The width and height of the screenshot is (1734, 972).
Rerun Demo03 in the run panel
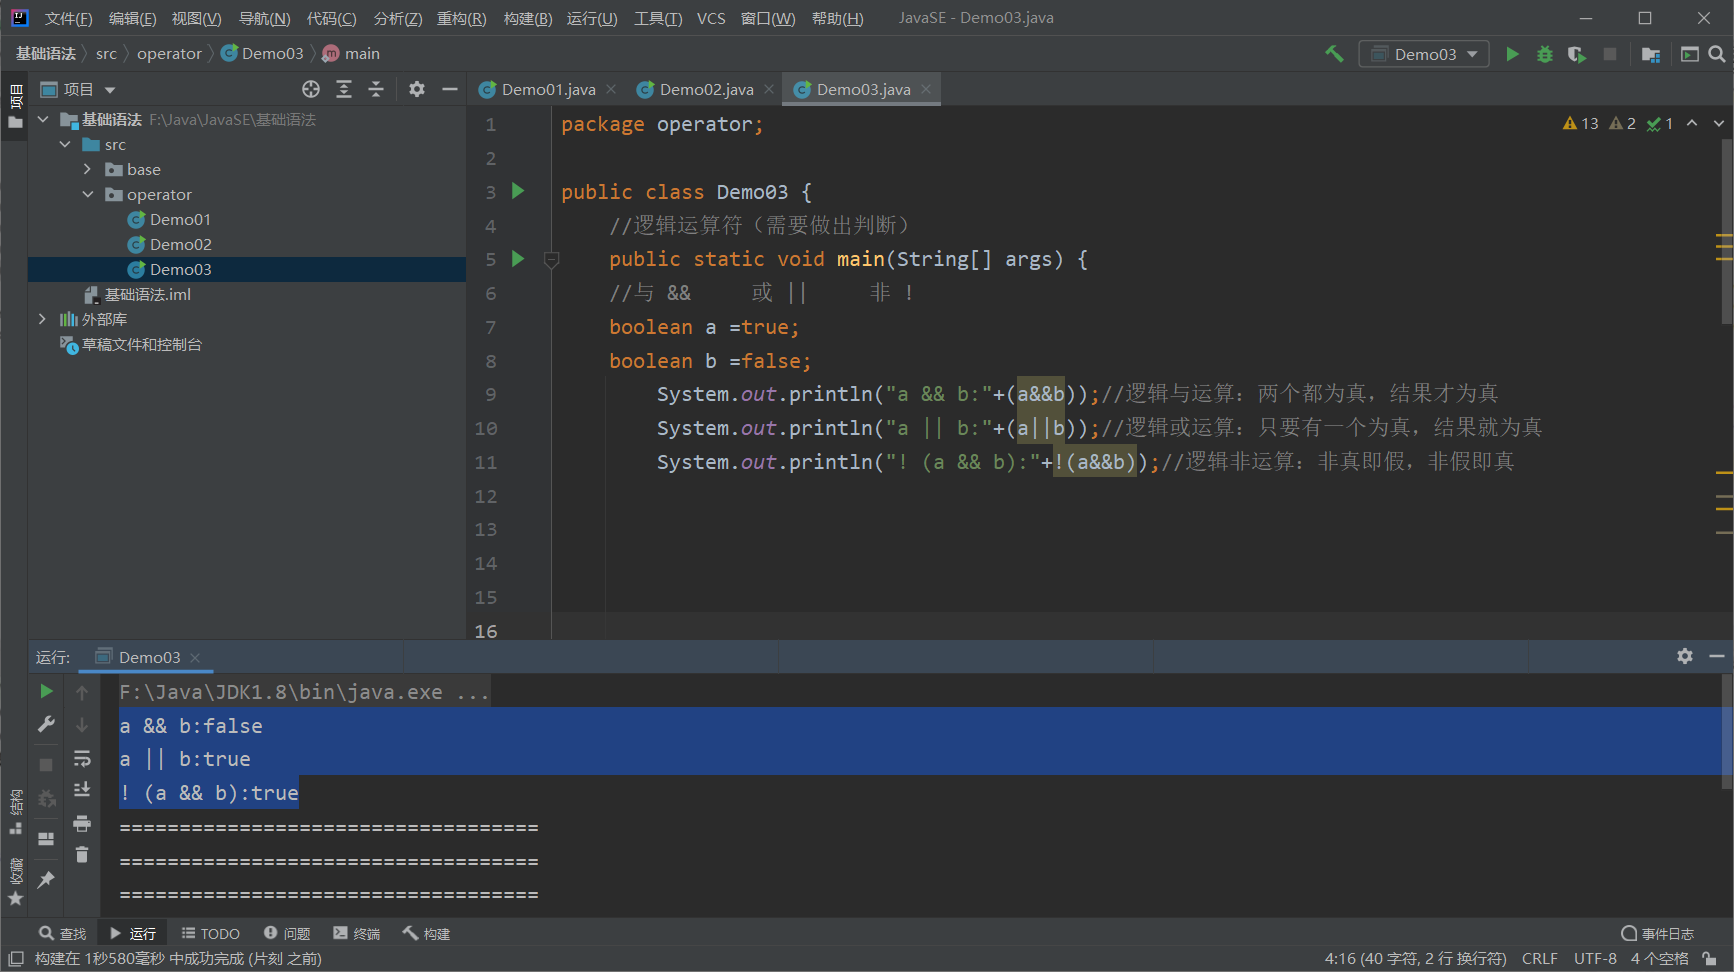click(46, 691)
